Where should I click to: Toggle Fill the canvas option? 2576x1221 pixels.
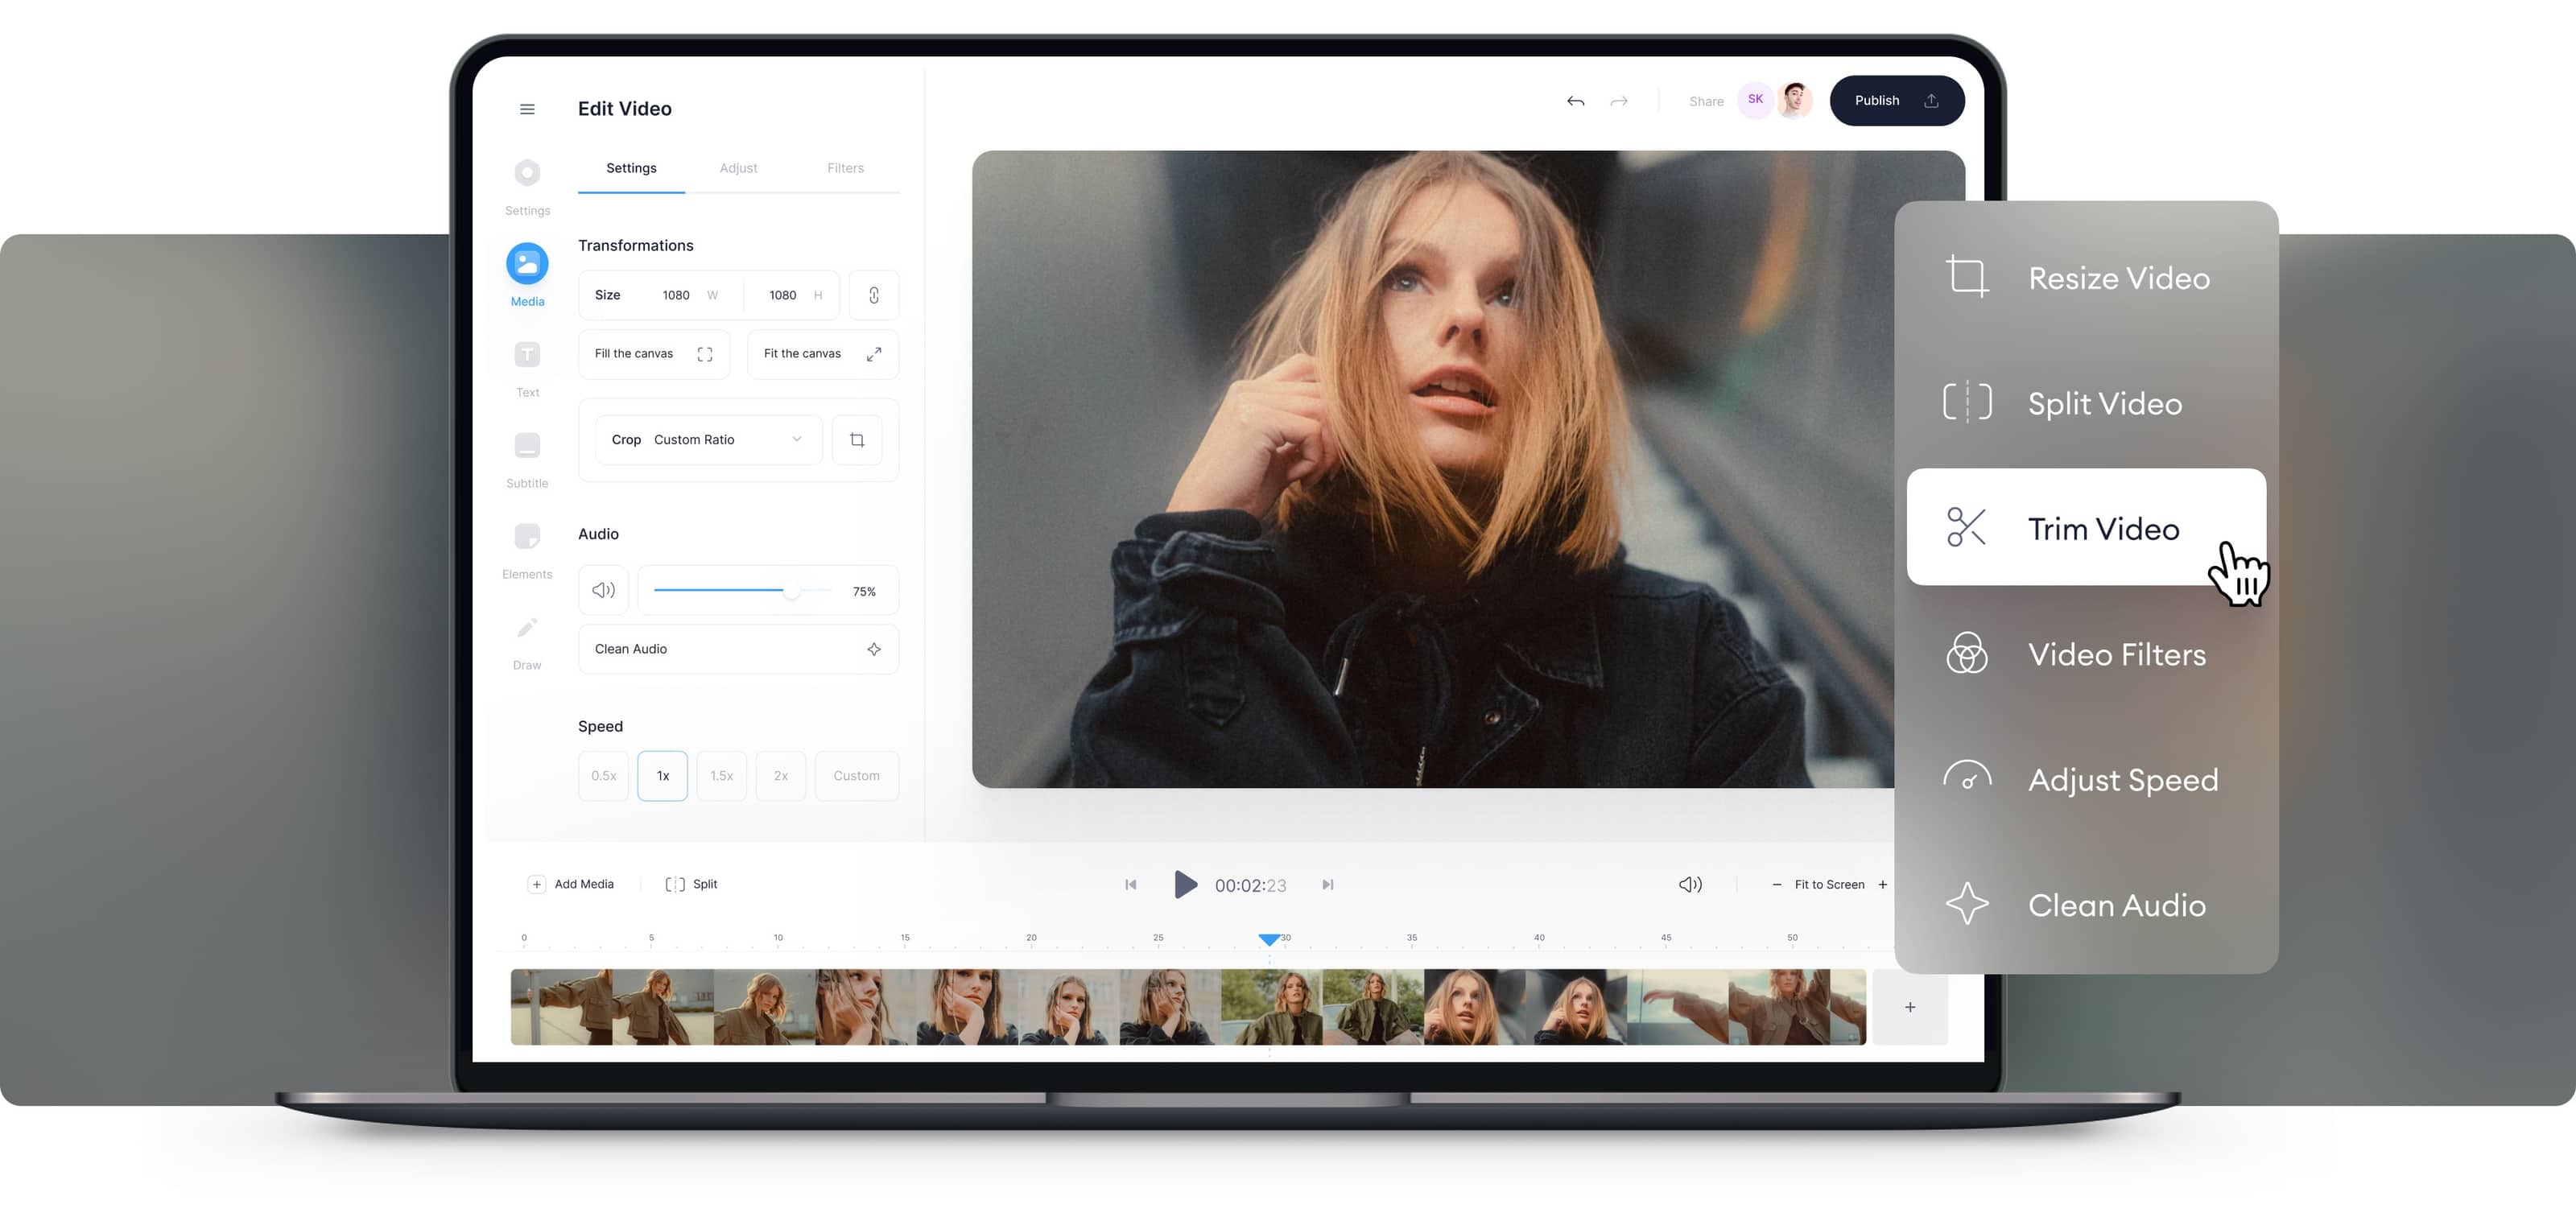click(653, 353)
